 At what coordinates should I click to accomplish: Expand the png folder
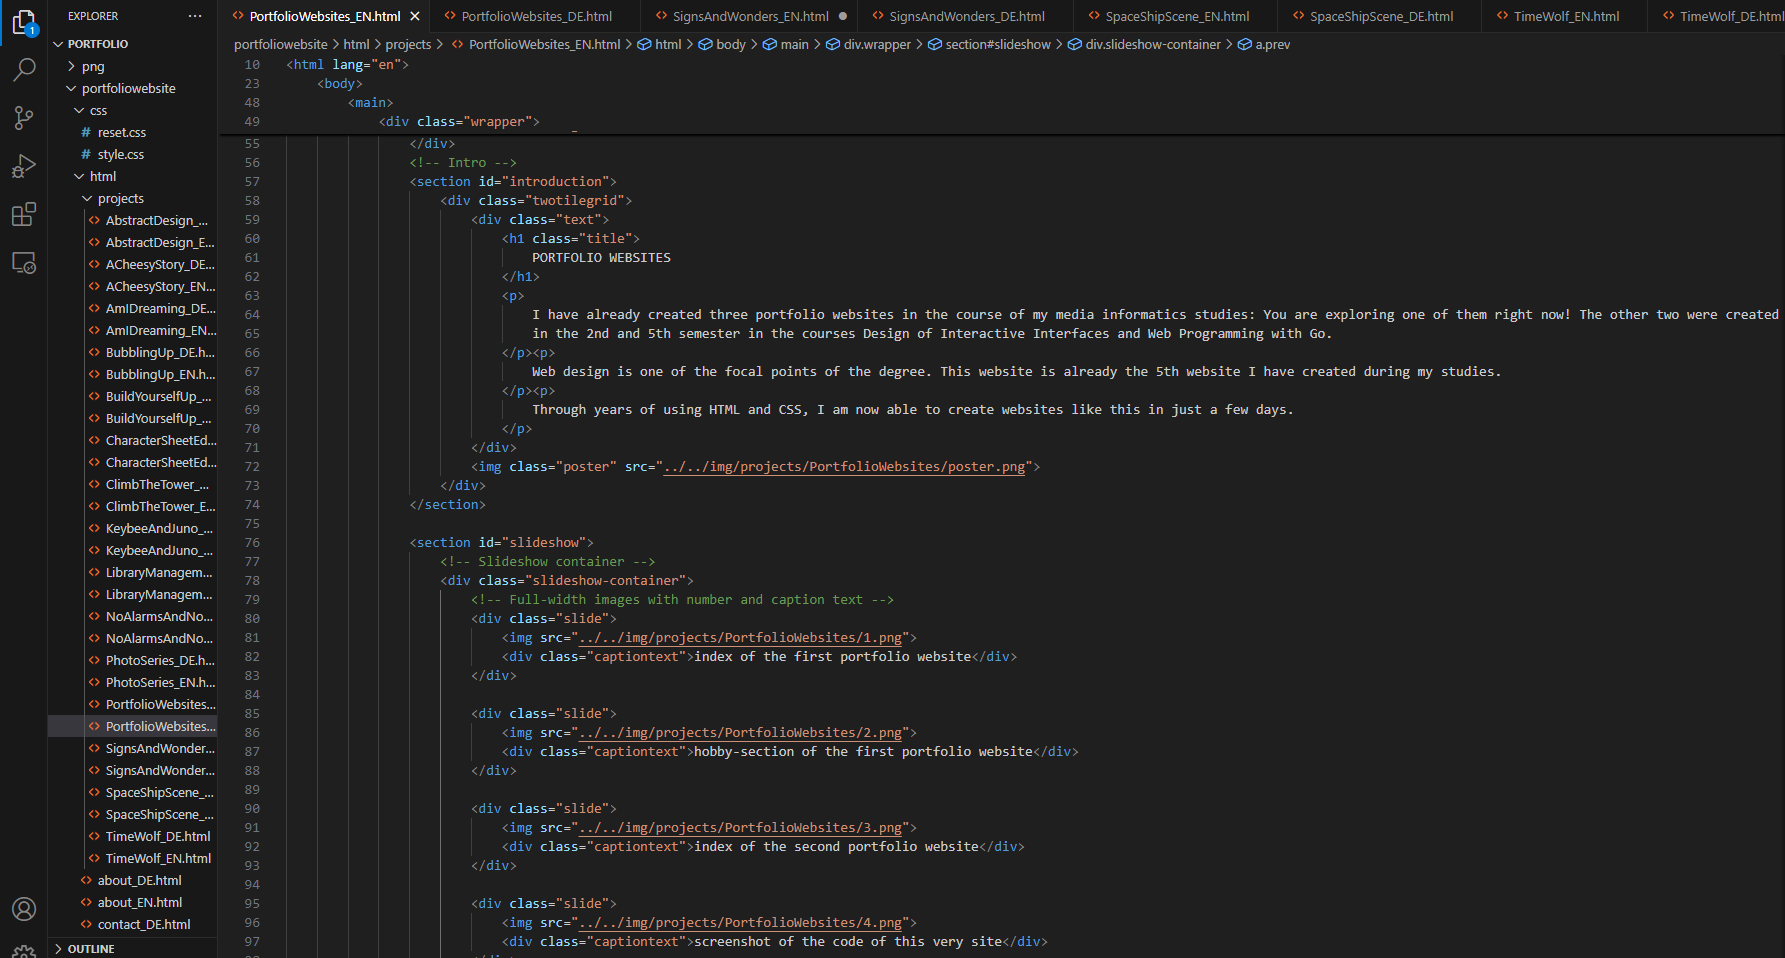pyautogui.click(x=92, y=66)
